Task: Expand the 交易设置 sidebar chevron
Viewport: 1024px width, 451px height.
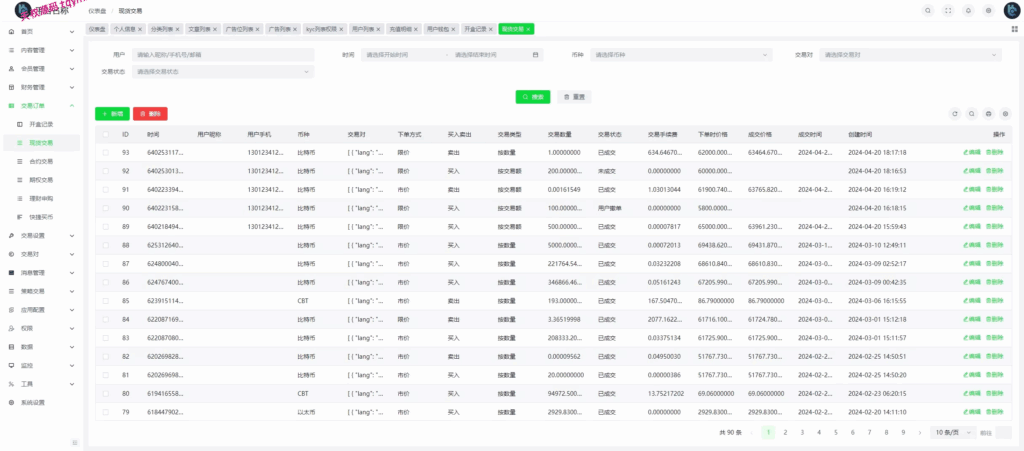Action: point(72,236)
